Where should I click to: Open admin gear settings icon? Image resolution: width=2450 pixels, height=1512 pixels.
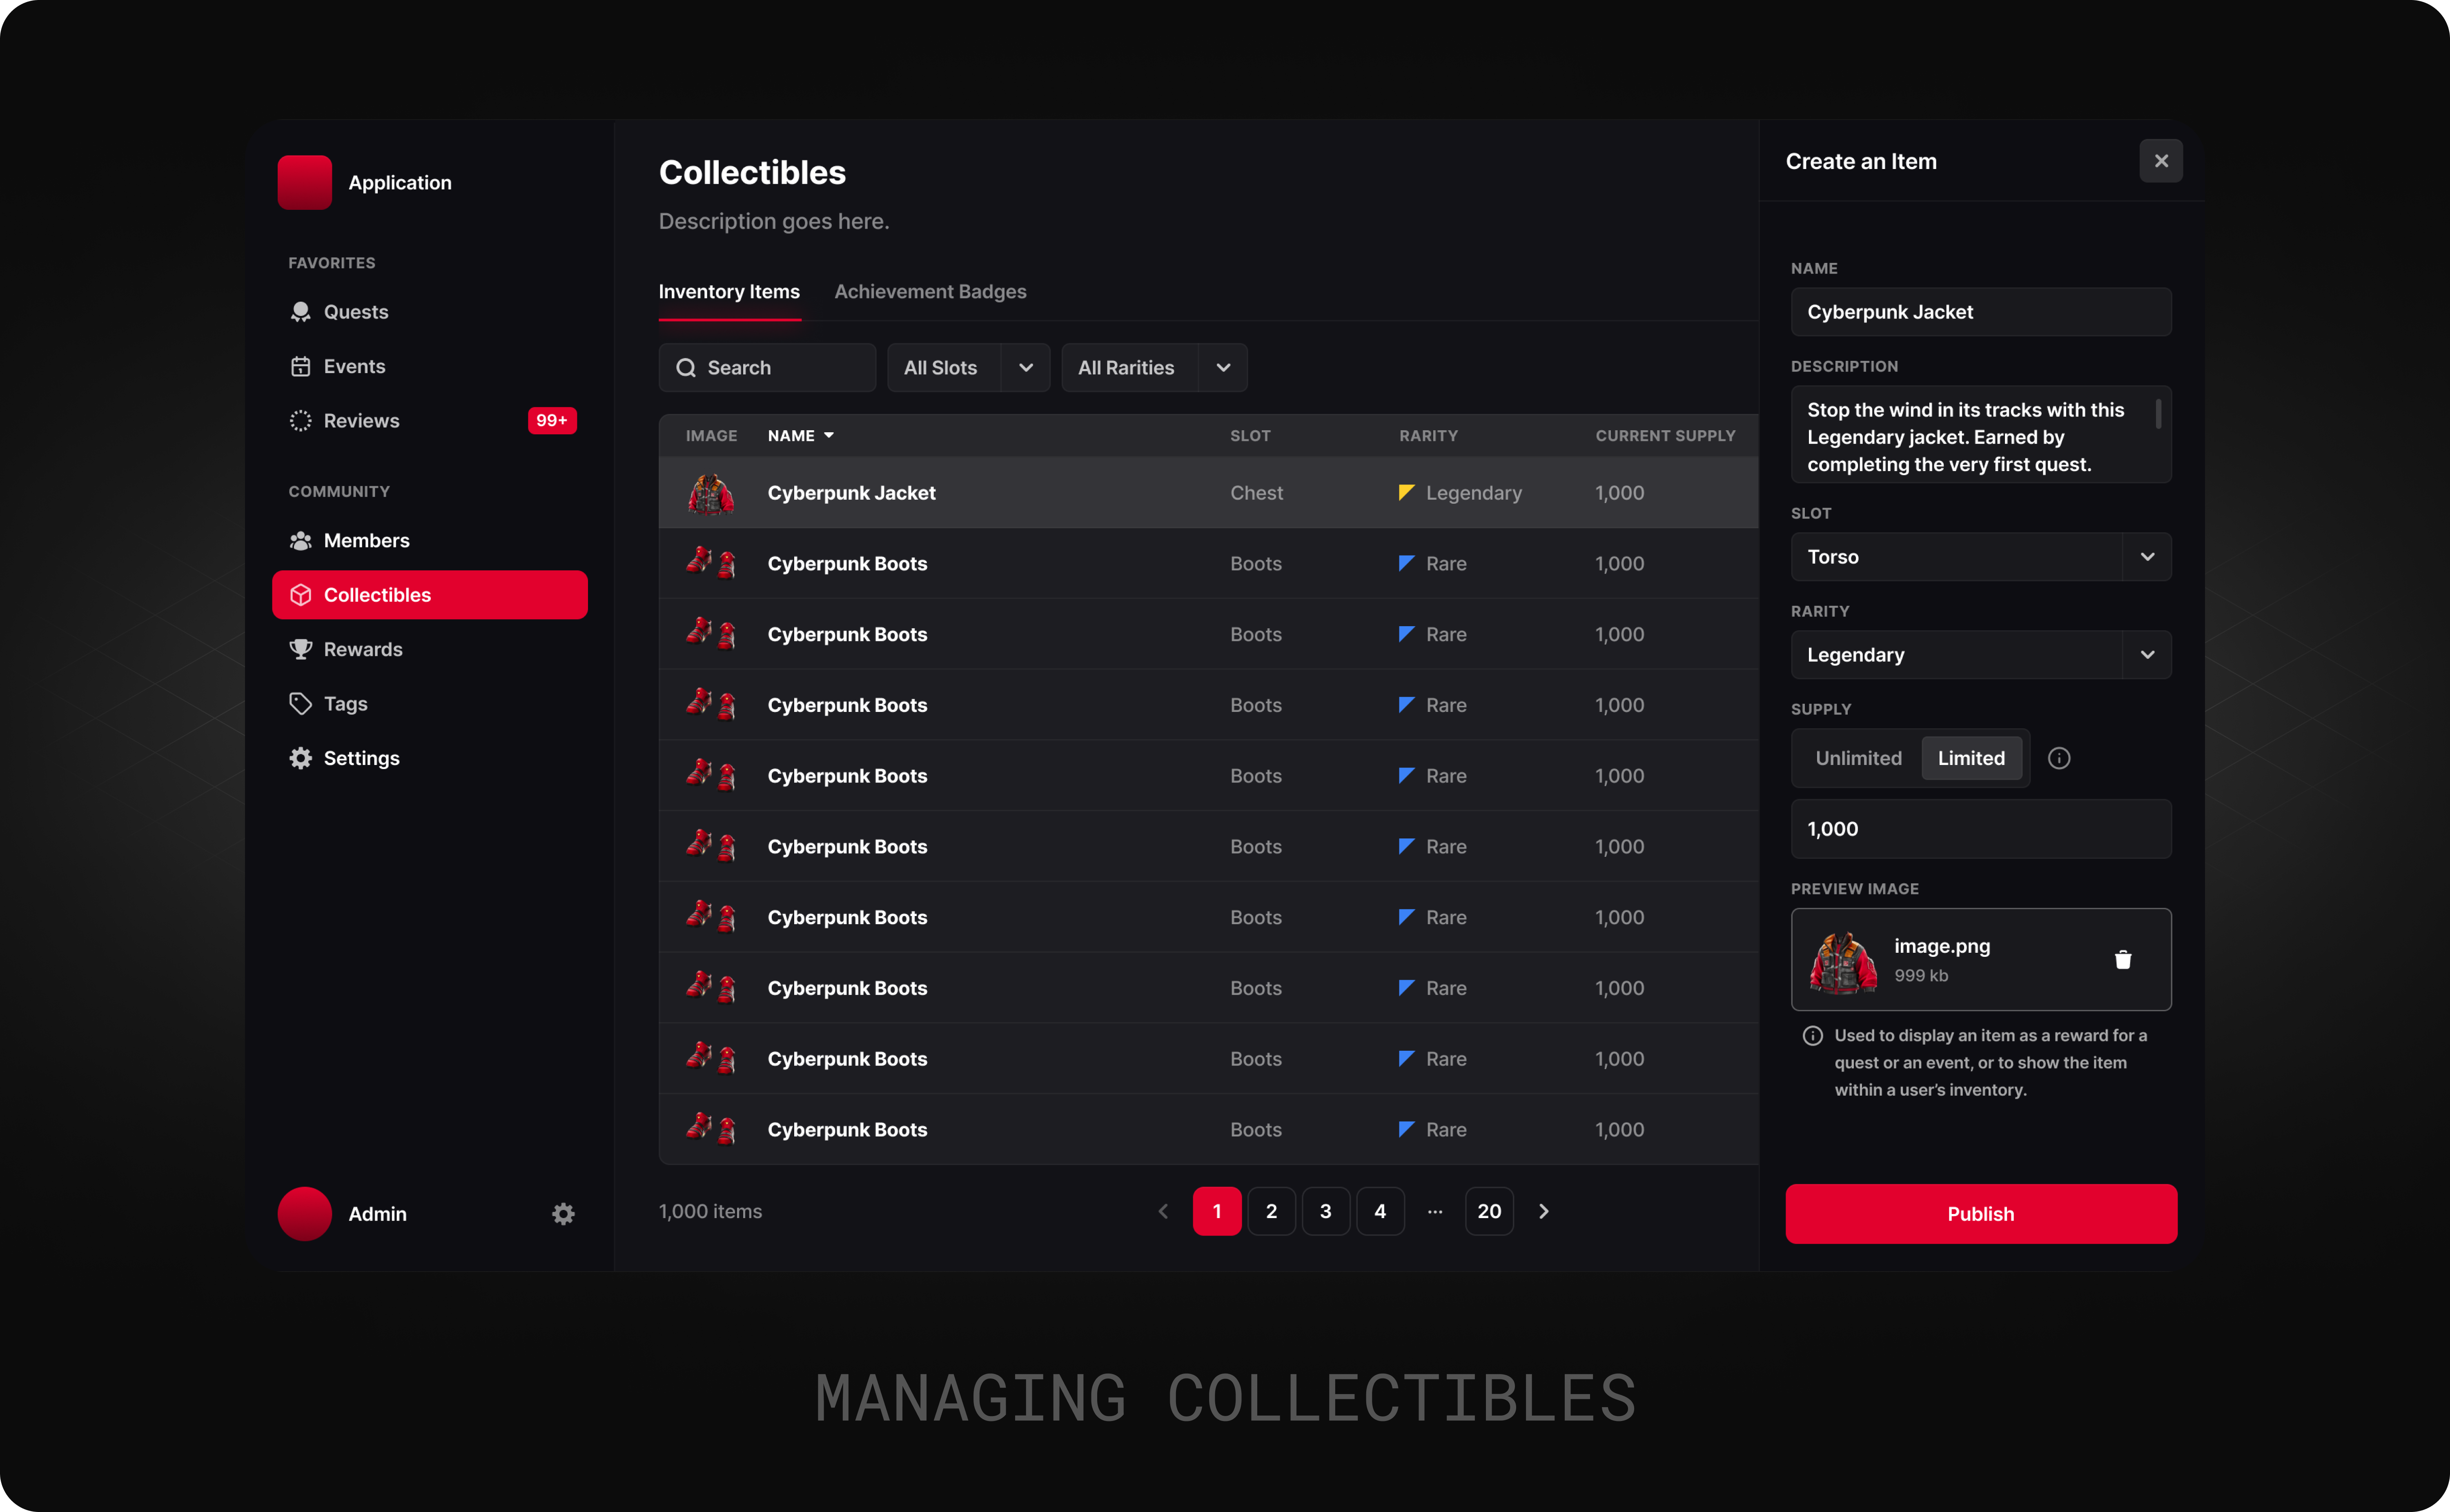[563, 1214]
